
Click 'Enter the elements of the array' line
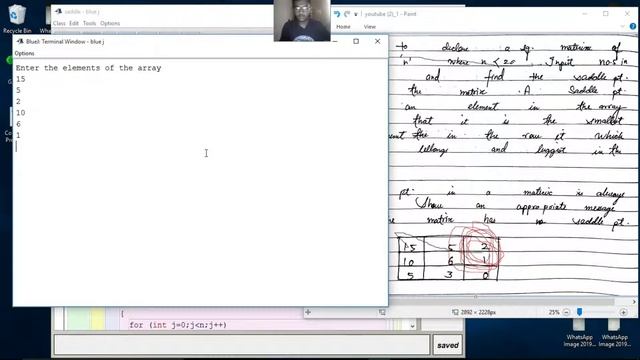click(89, 68)
